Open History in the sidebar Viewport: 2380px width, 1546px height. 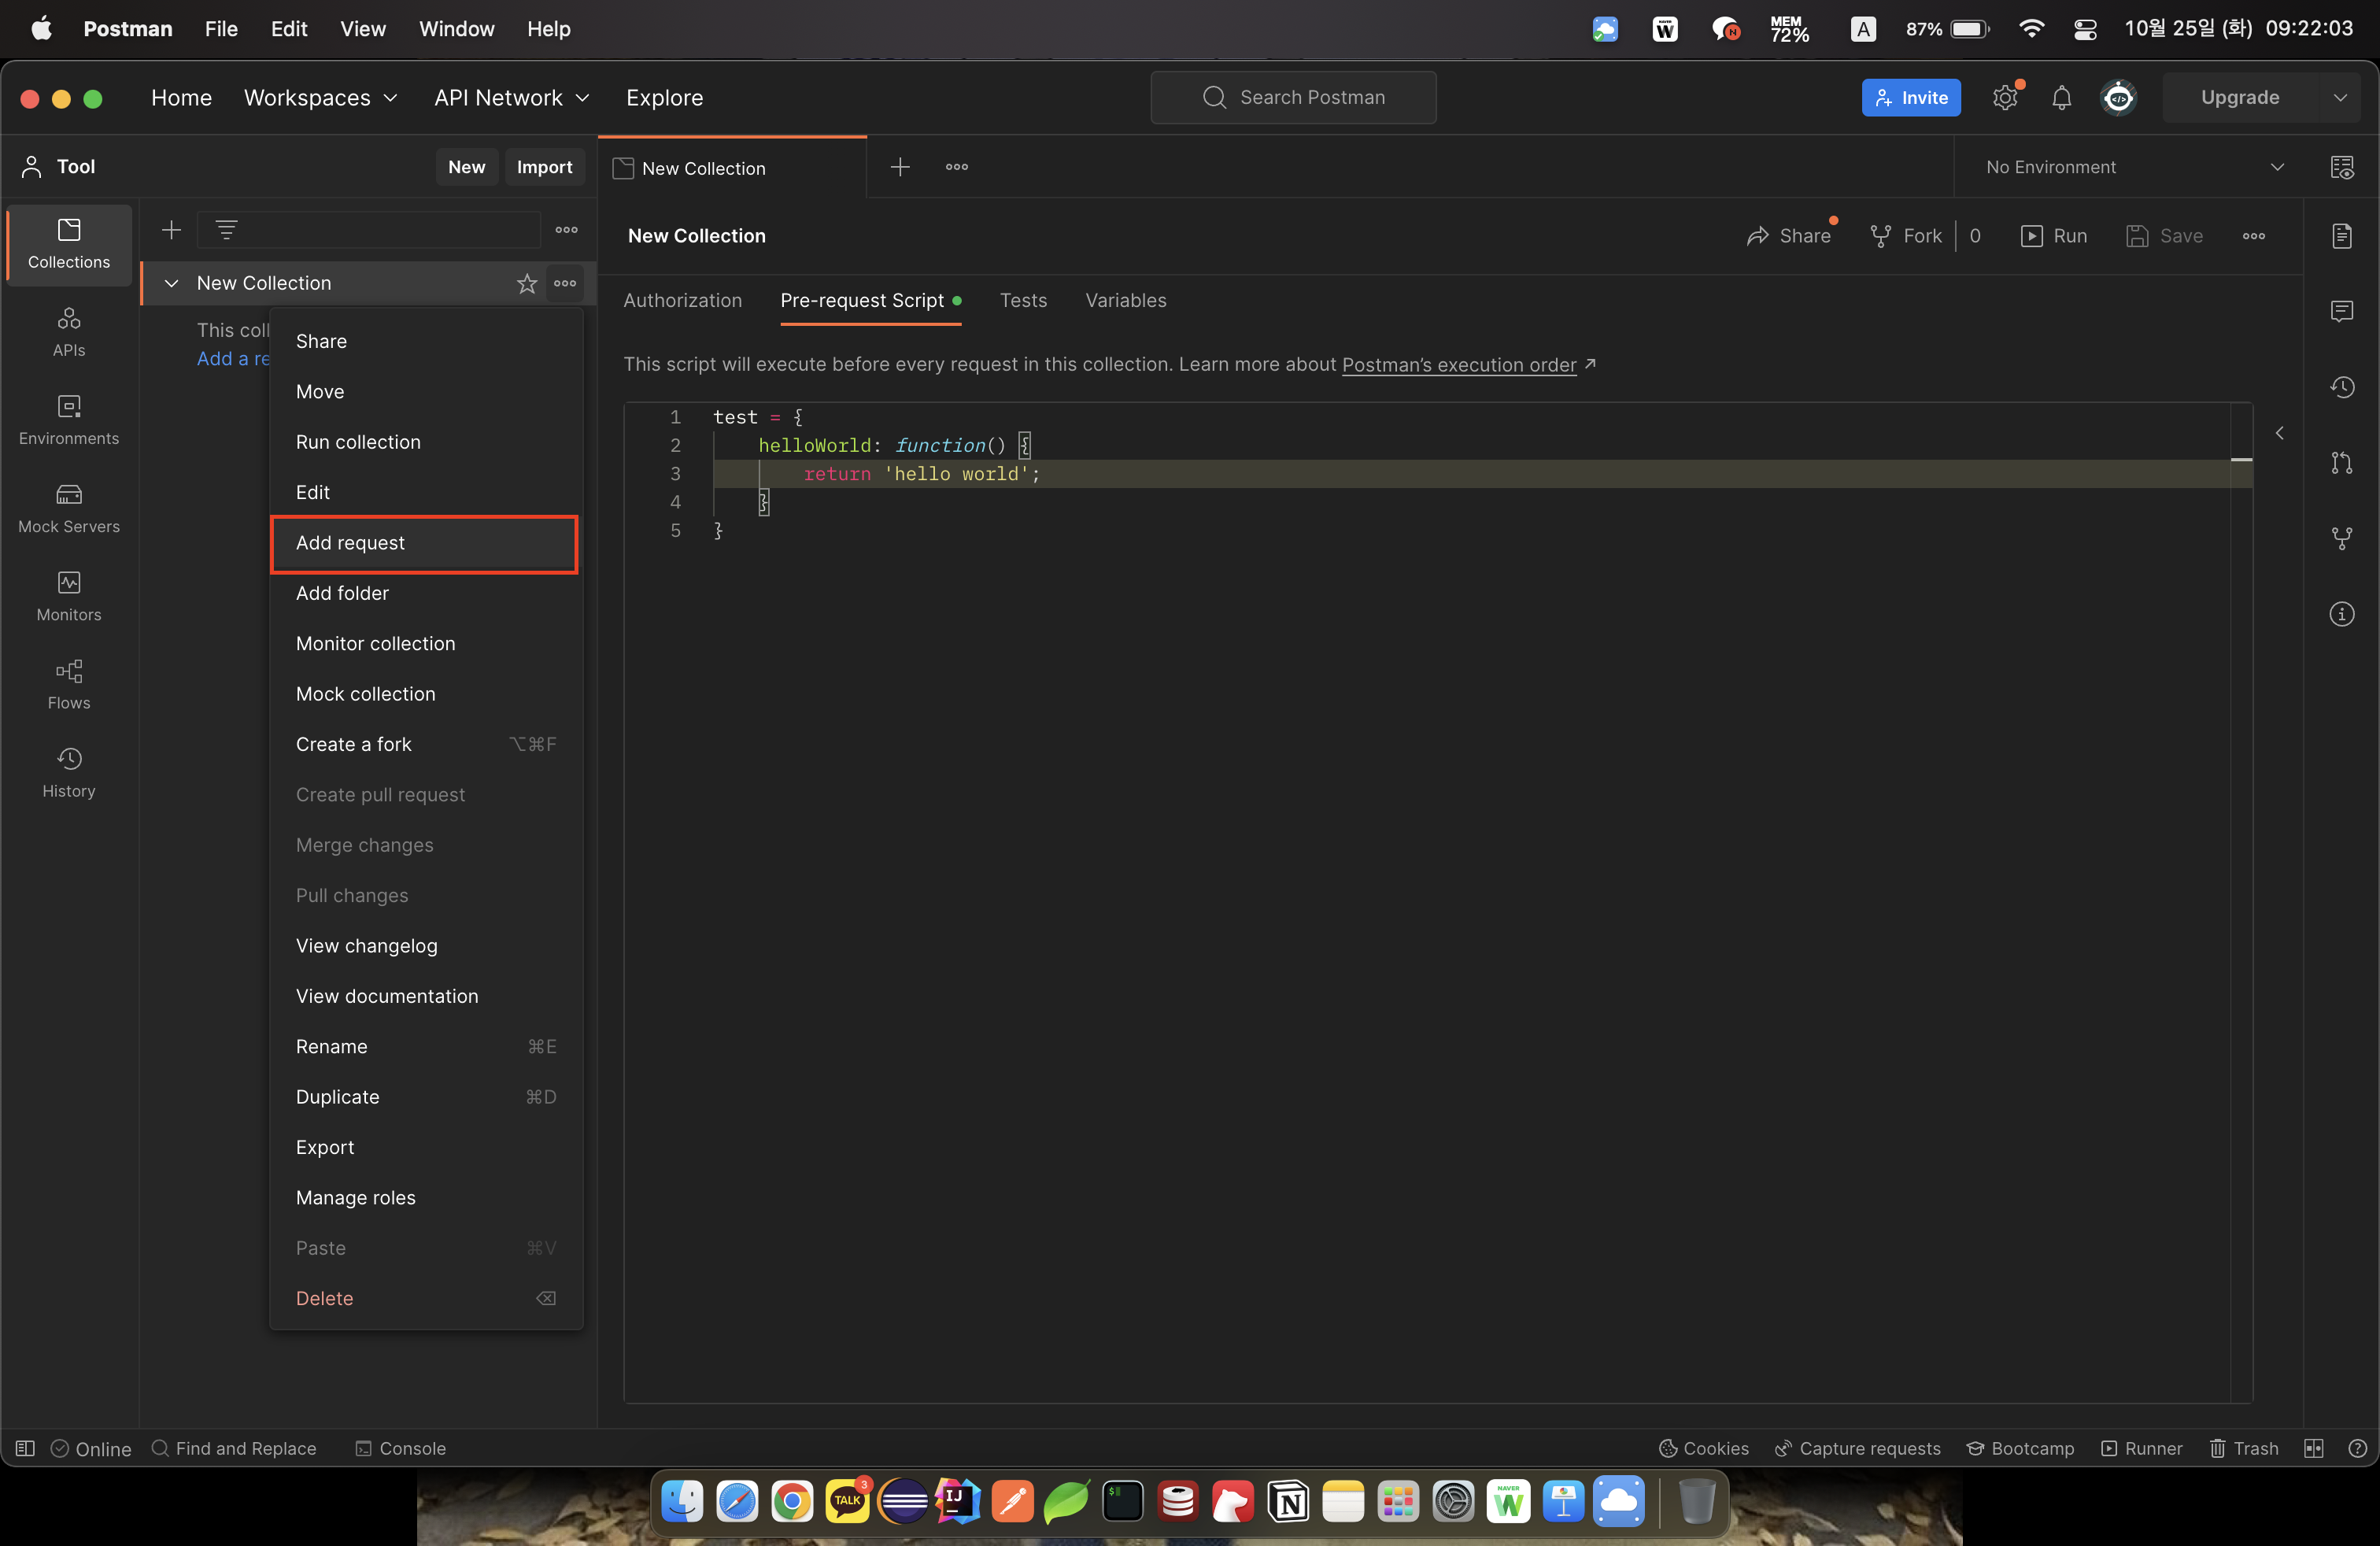pos(68,772)
